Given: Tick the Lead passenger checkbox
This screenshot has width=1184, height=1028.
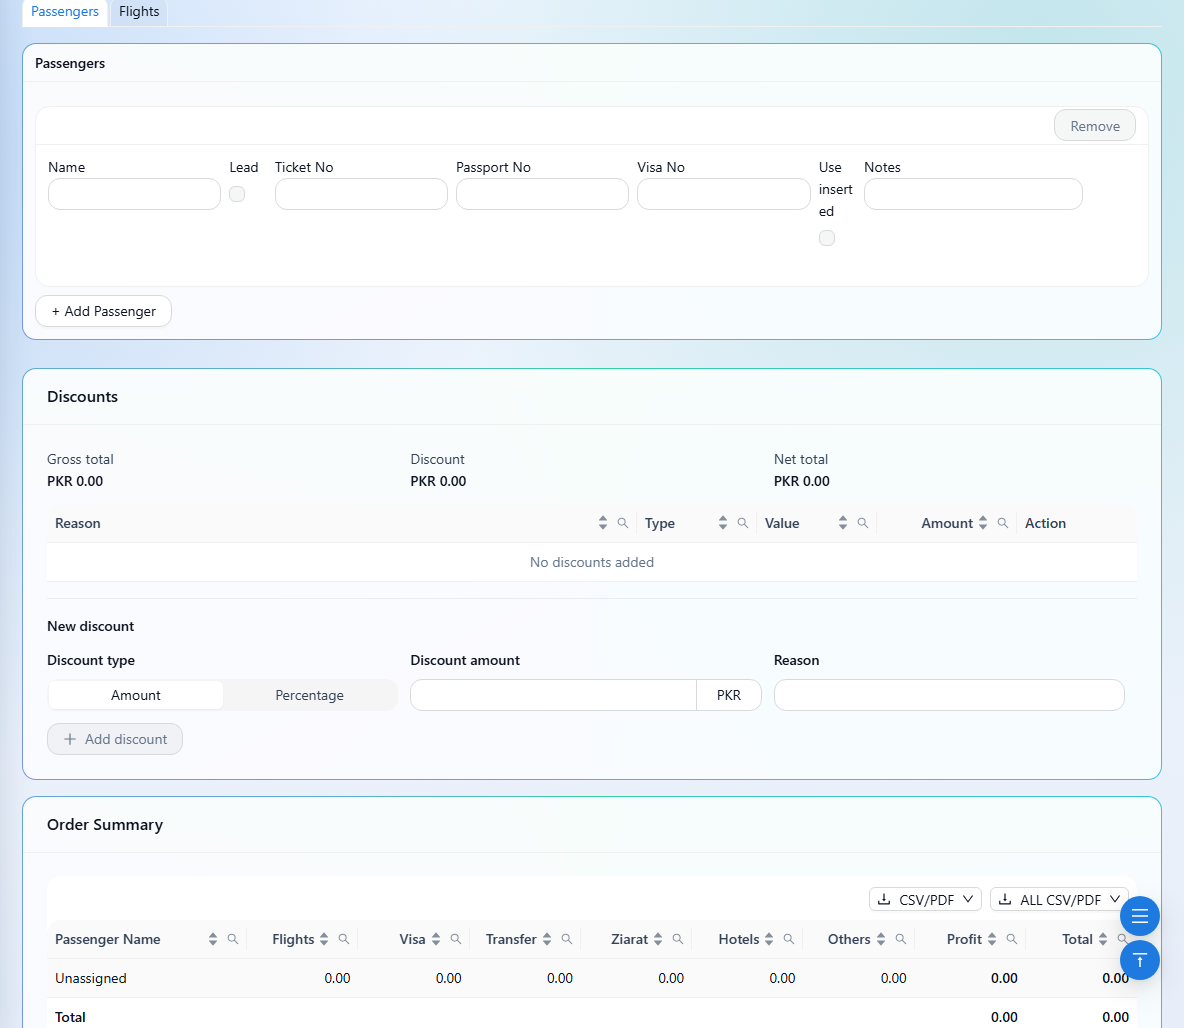Looking at the screenshot, I should pyautogui.click(x=237, y=194).
